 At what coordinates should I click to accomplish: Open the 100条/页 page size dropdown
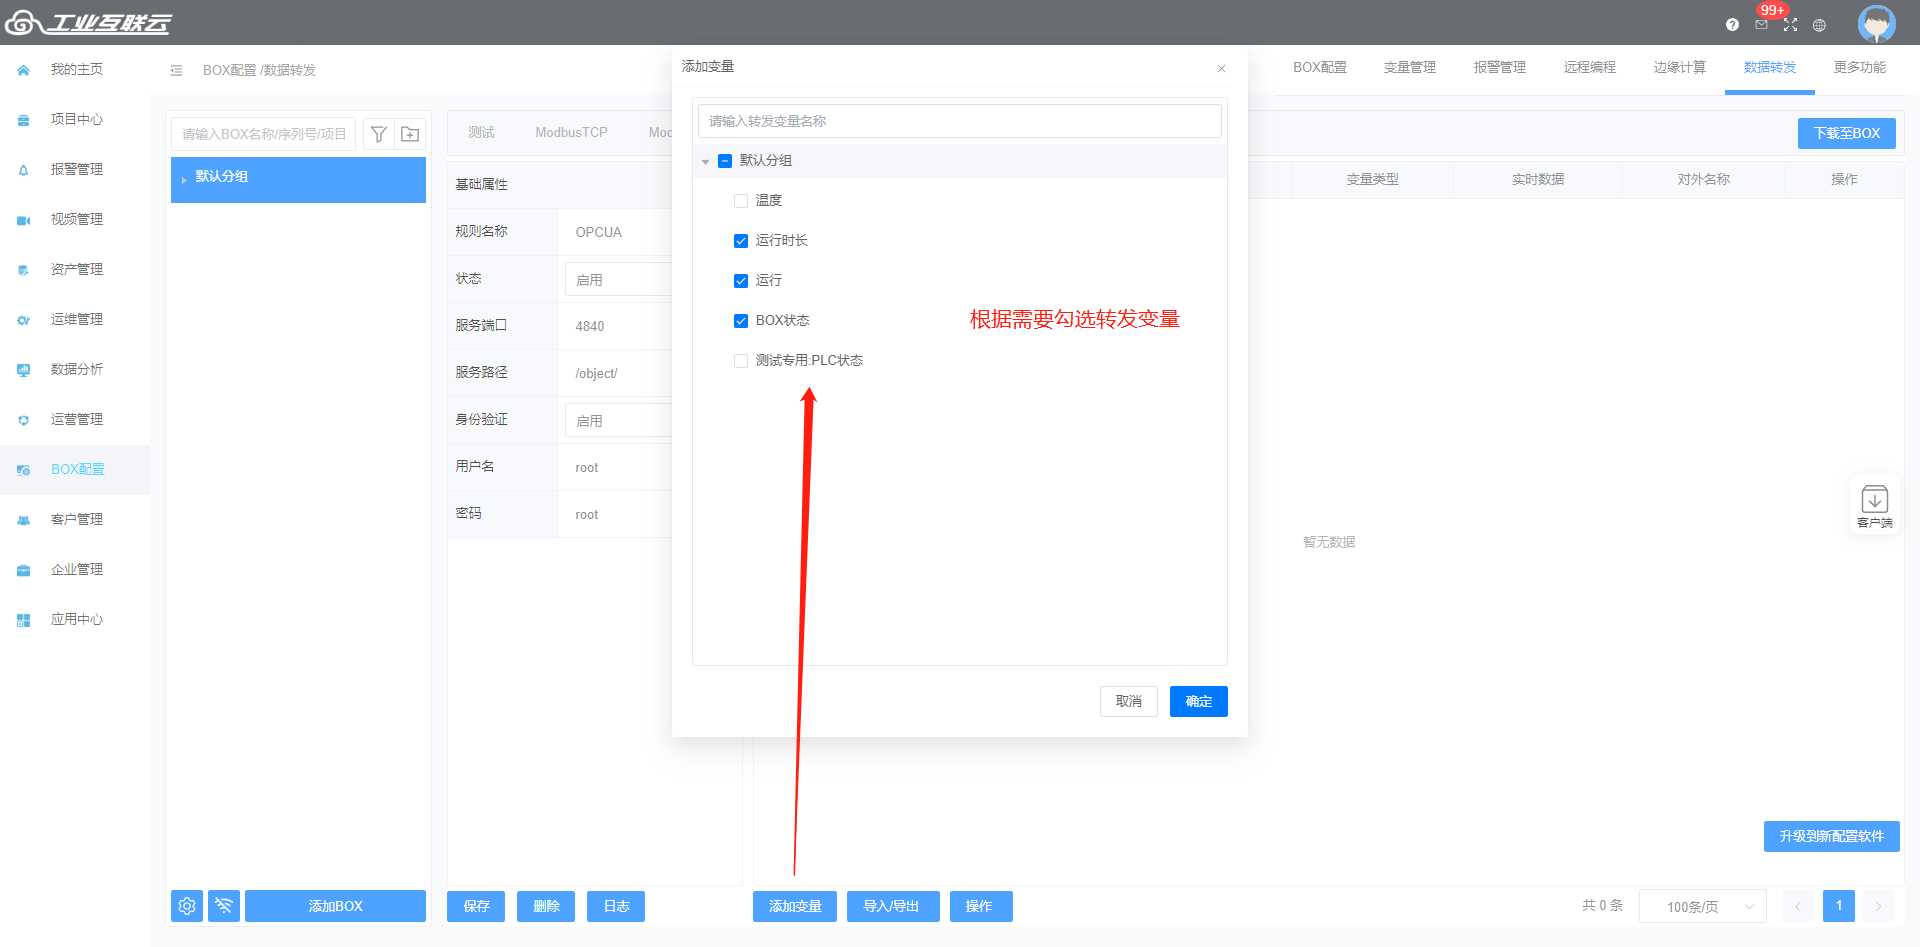[x=1702, y=906]
